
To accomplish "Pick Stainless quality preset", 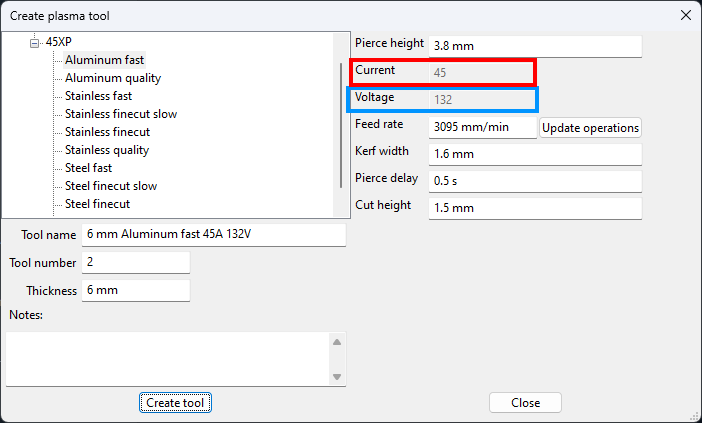I will coord(106,150).
